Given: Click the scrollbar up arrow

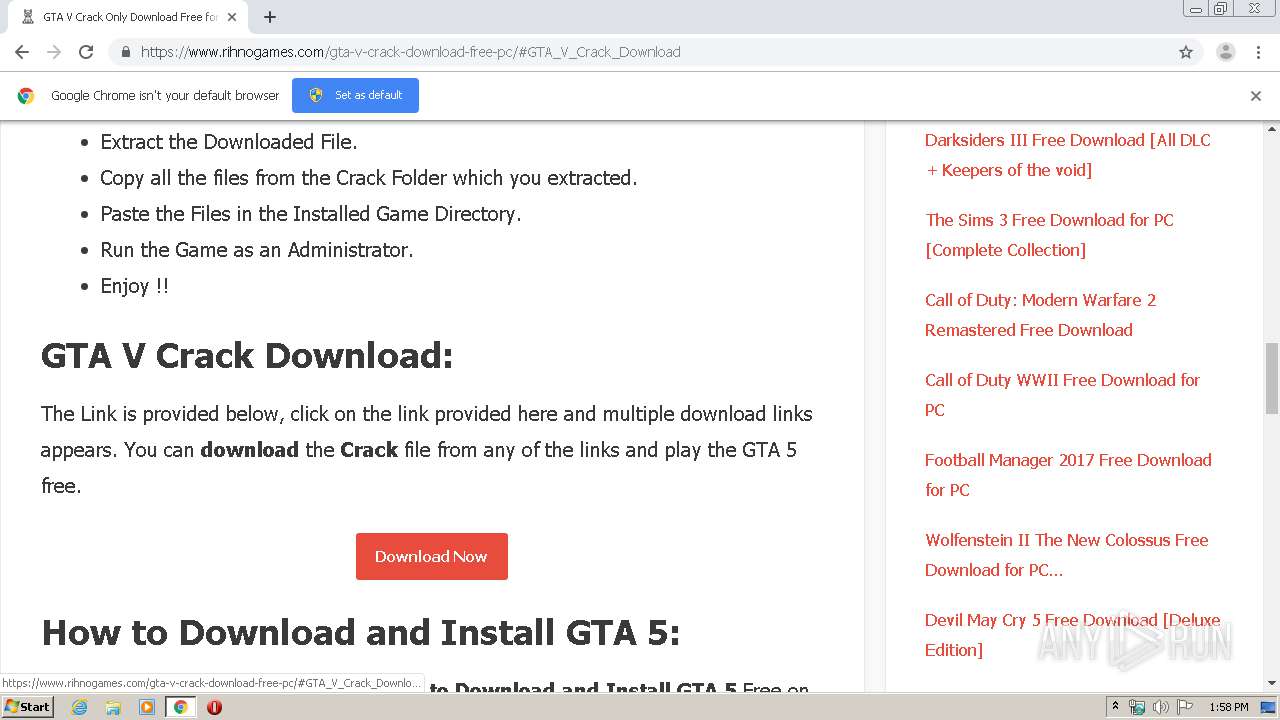Looking at the screenshot, I should [1272, 129].
